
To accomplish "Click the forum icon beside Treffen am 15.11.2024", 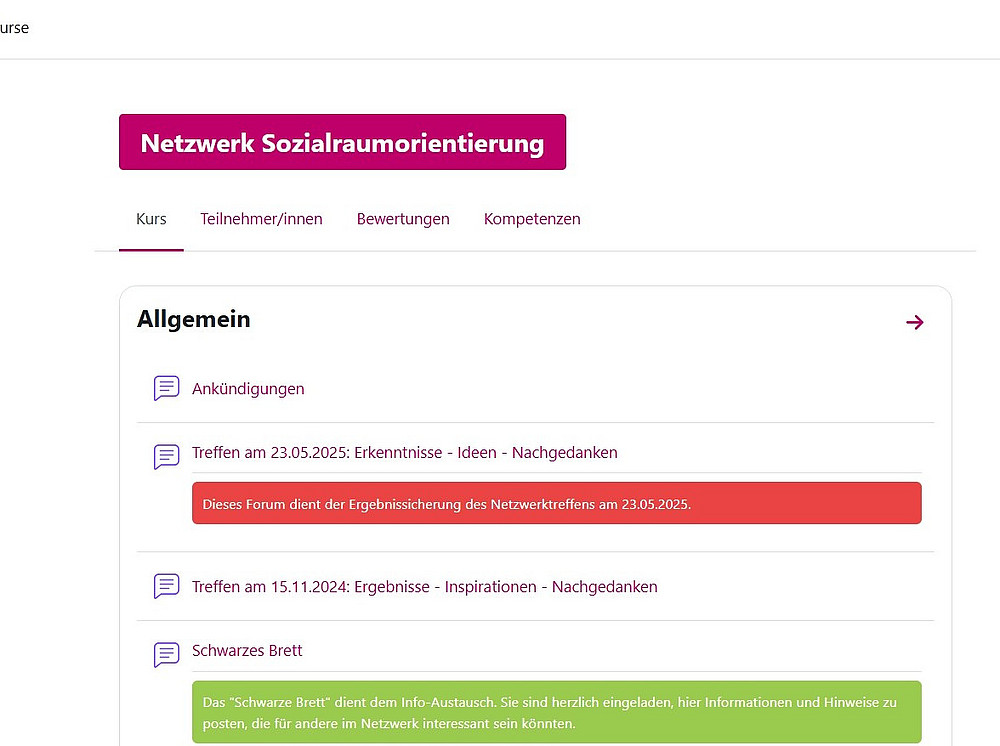I will coord(167,586).
